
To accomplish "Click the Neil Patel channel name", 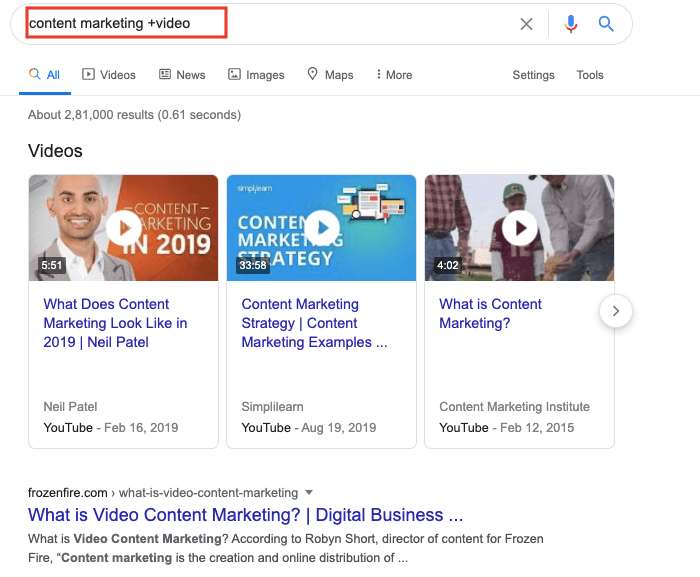I will (x=70, y=406).
